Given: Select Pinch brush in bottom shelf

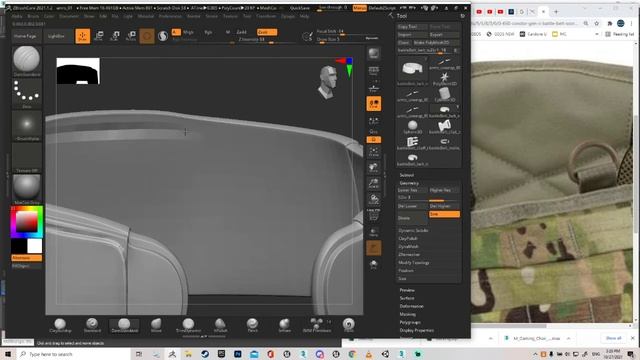Looking at the screenshot, I should (253, 325).
